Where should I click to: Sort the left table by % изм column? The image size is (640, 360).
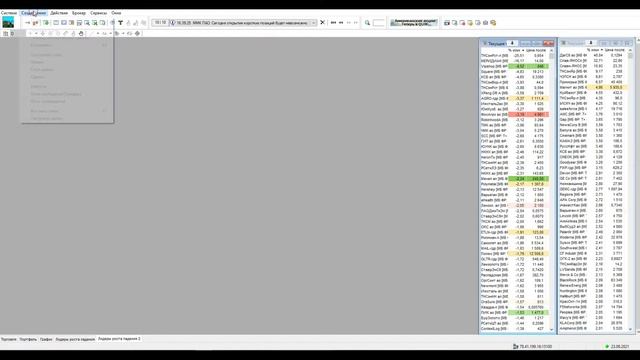[x=516, y=50]
